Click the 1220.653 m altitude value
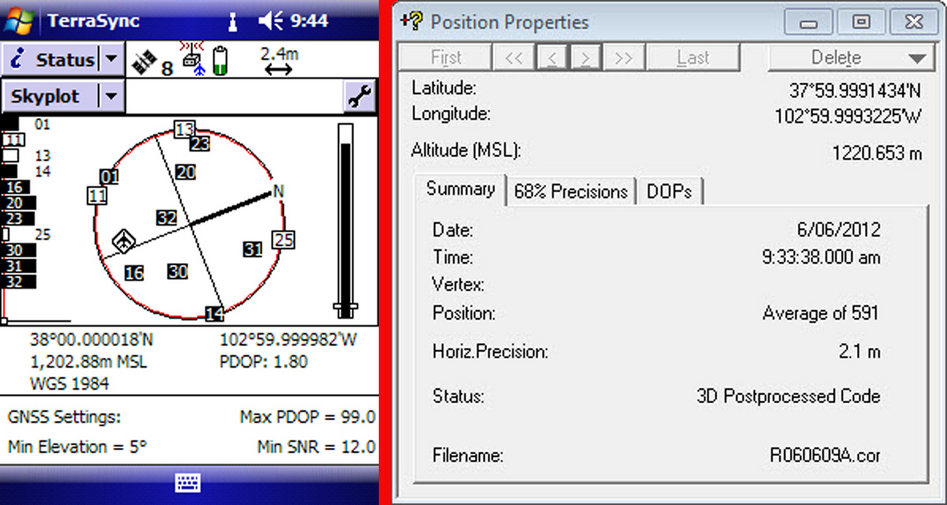This screenshot has width=947, height=505. 877,153
